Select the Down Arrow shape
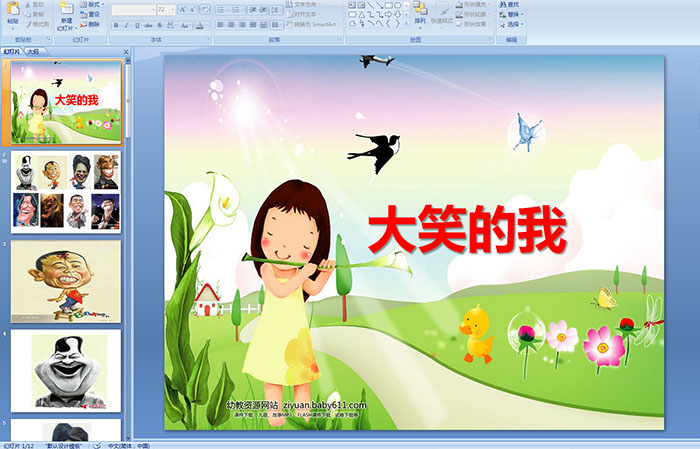Screen dimensions: 700x449 [398, 15]
